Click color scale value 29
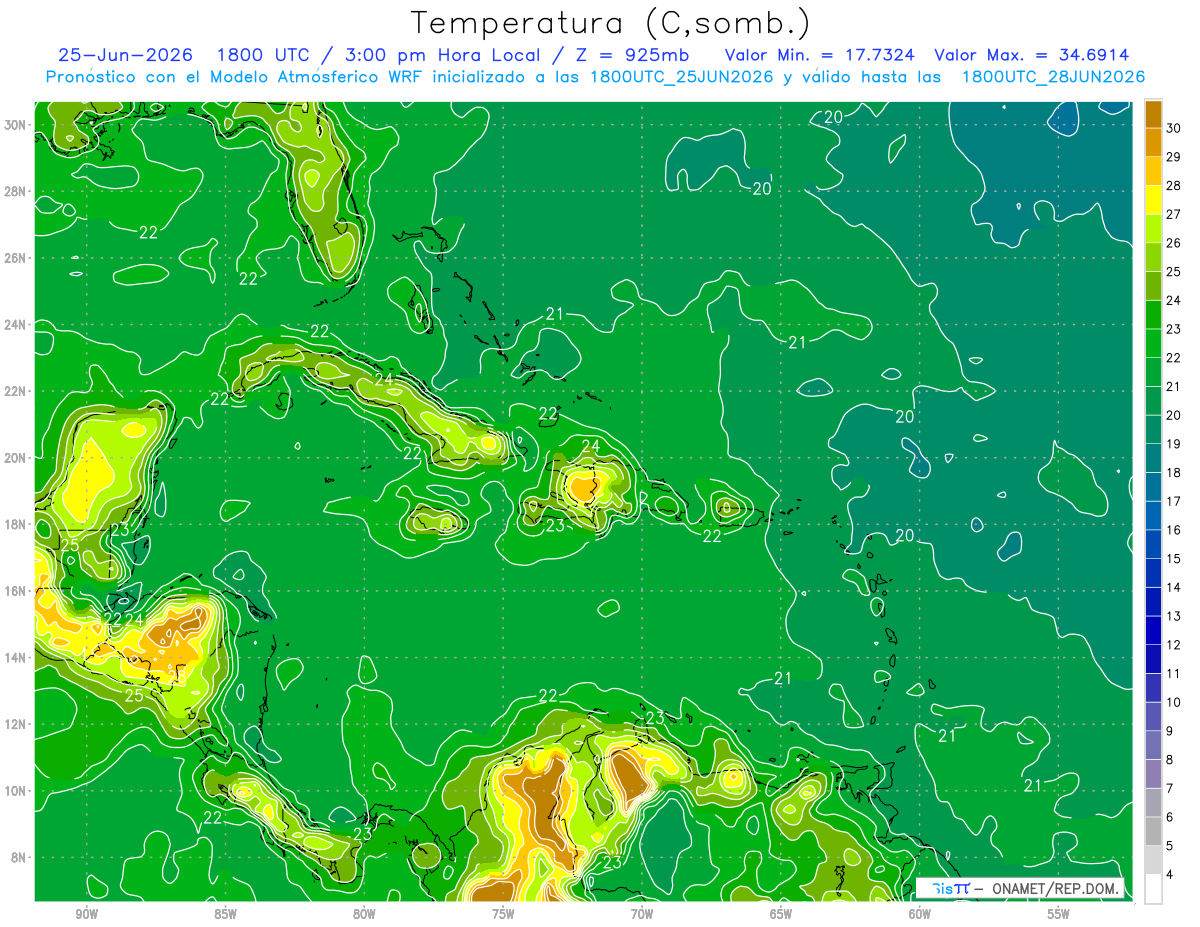1200x927 pixels. 1174,157
